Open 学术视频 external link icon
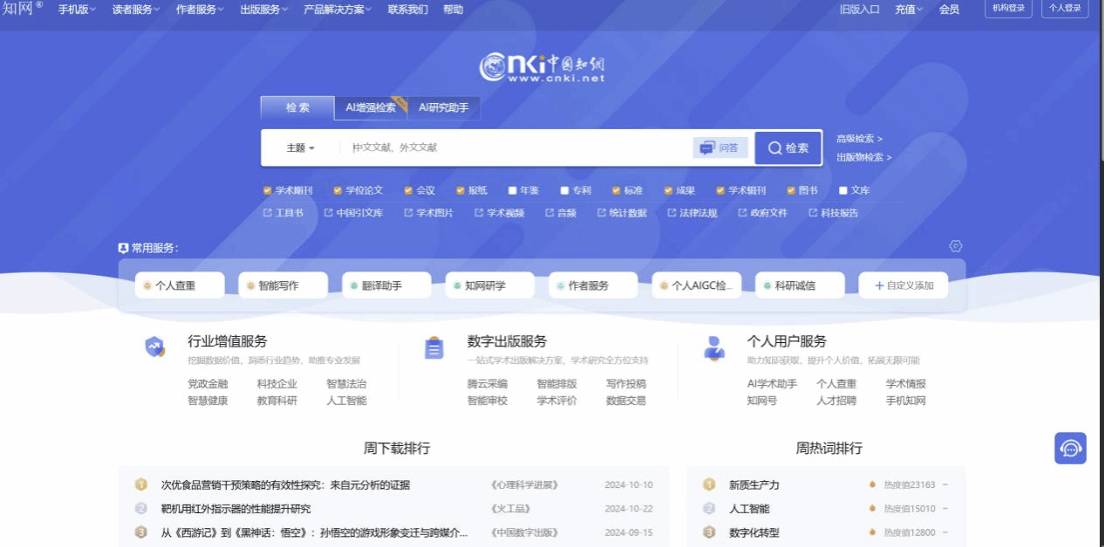The height and width of the screenshot is (547, 1104). point(479,213)
